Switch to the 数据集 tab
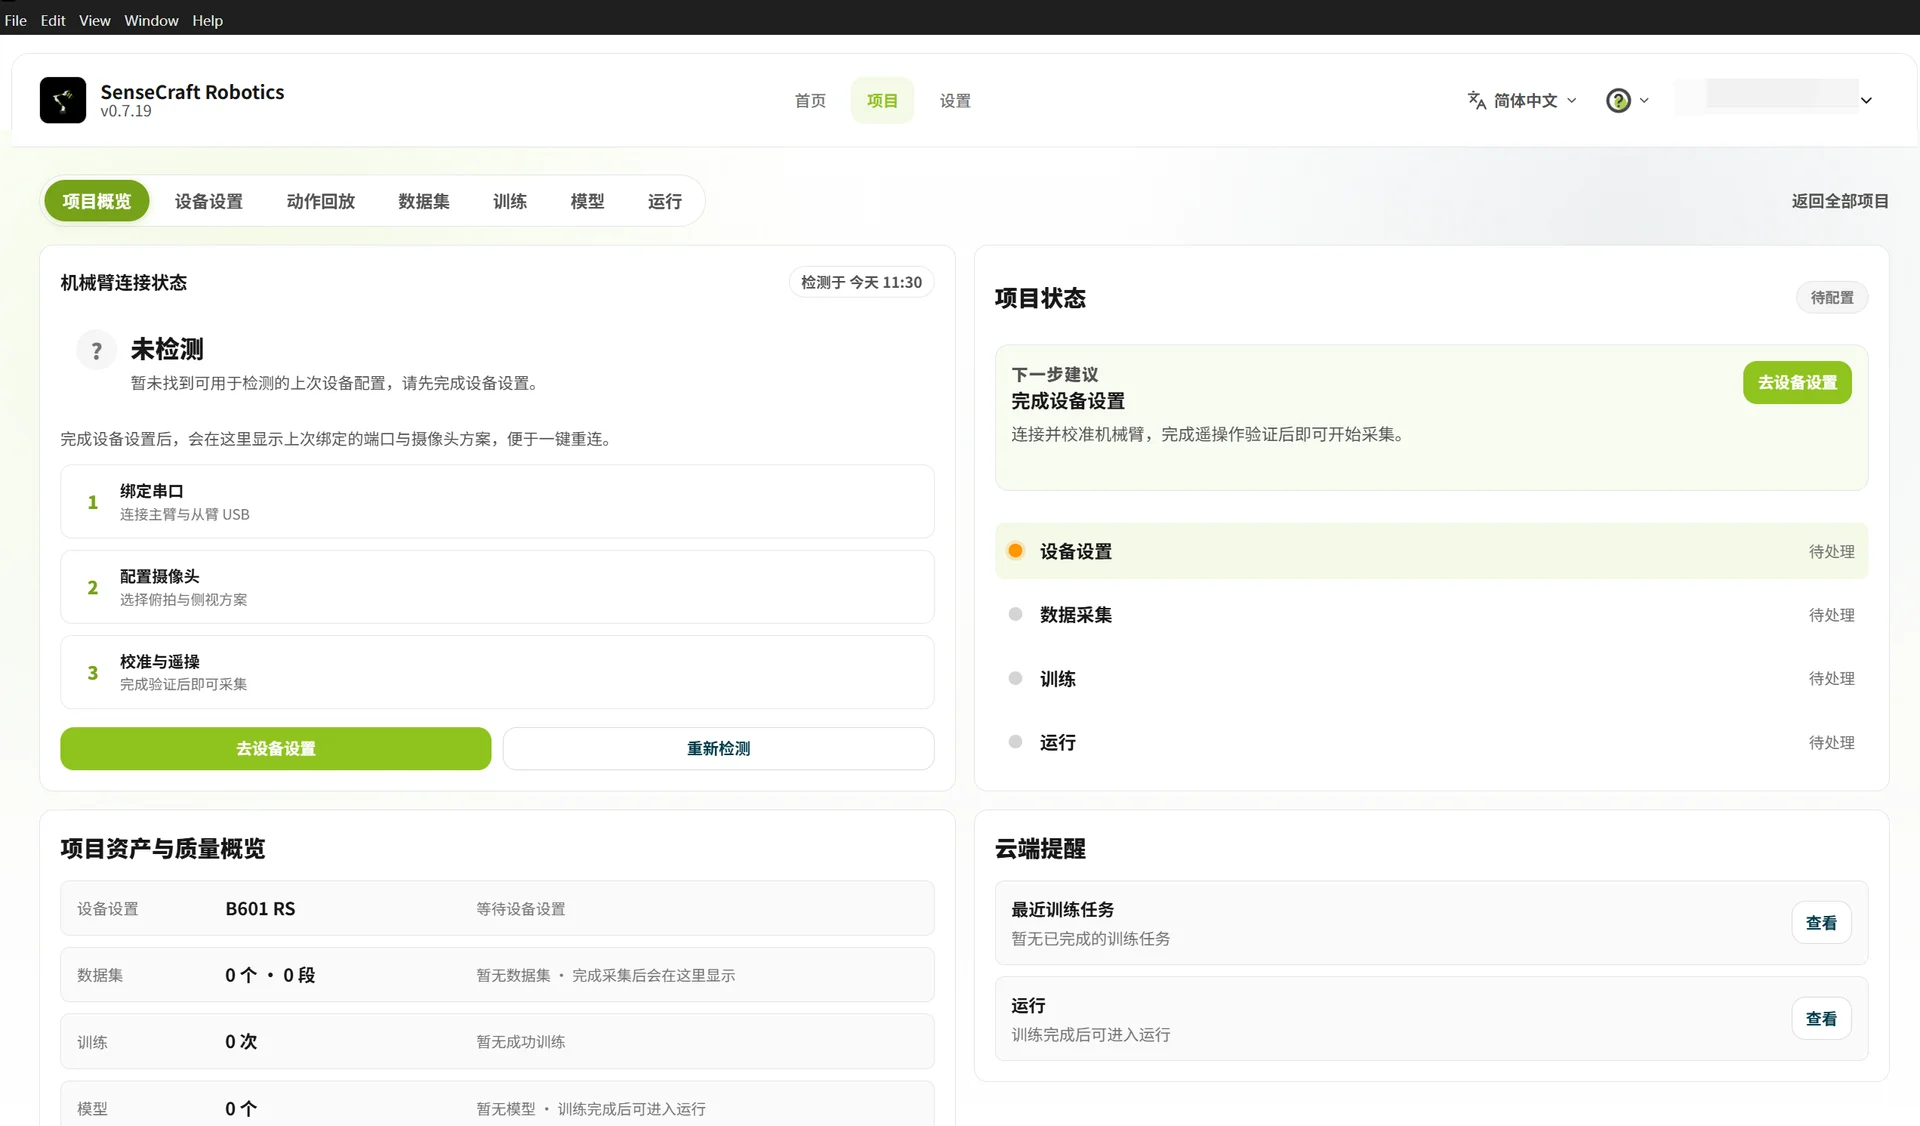Screen dimensions: 1920x1126 pyautogui.click(x=424, y=201)
